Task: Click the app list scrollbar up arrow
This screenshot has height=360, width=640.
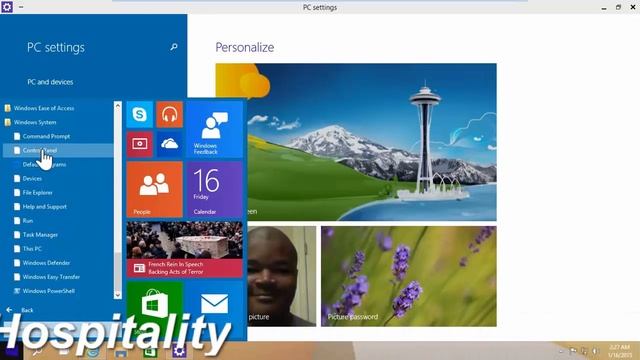Action: coord(118,105)
